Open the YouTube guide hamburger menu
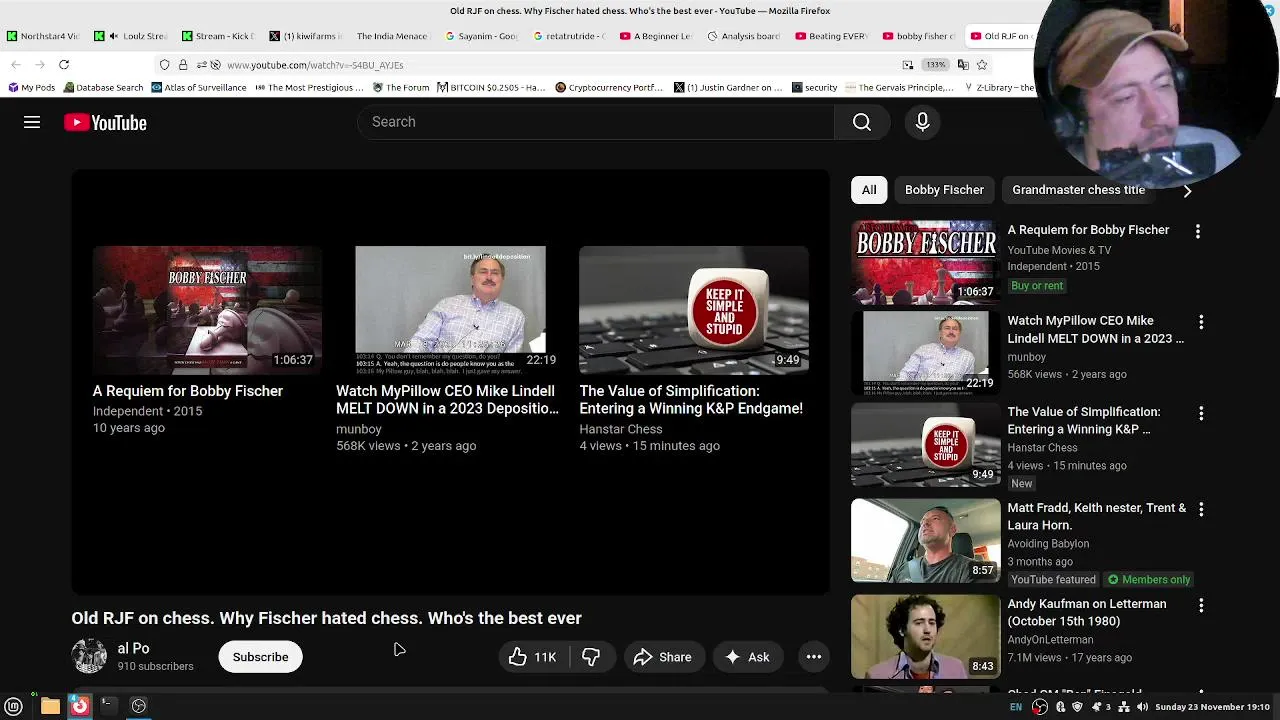 click(32, 122)
